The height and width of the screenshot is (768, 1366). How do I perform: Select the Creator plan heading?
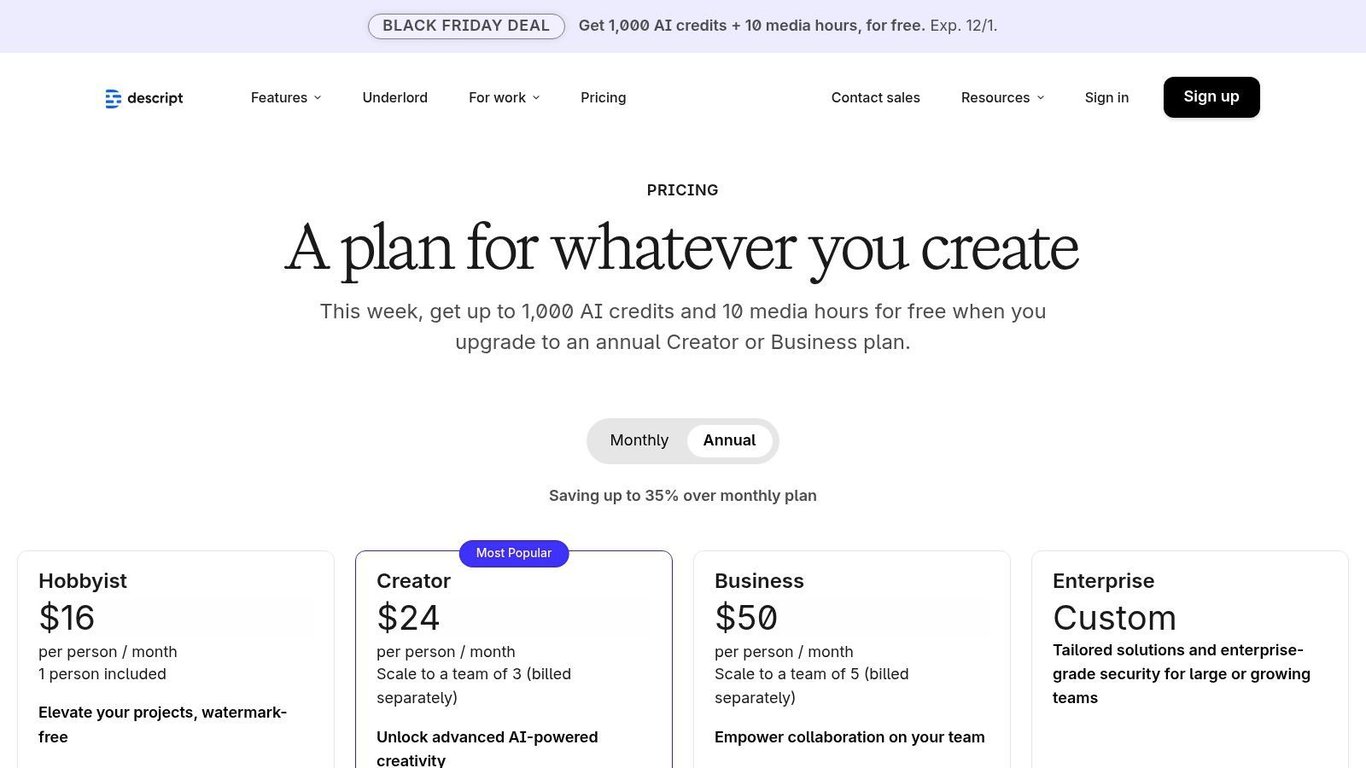413,581
